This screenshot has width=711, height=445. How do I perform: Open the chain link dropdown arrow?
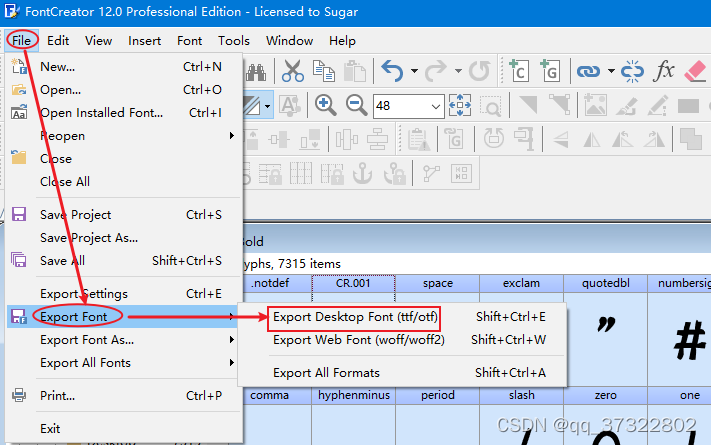[x=611, y=71]
